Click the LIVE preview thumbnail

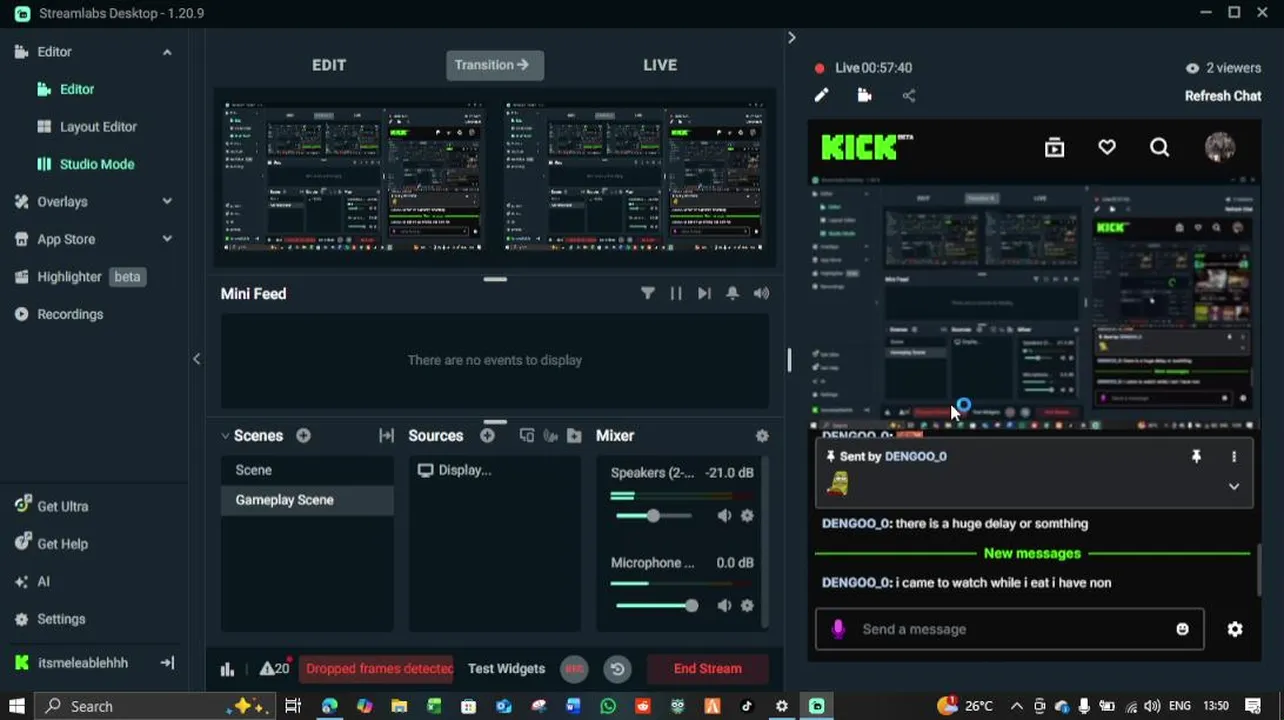[634, 175]
